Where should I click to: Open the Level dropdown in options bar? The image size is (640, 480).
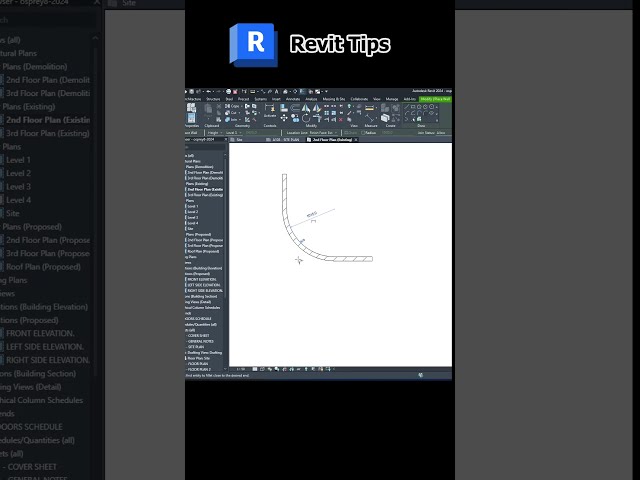234,133
